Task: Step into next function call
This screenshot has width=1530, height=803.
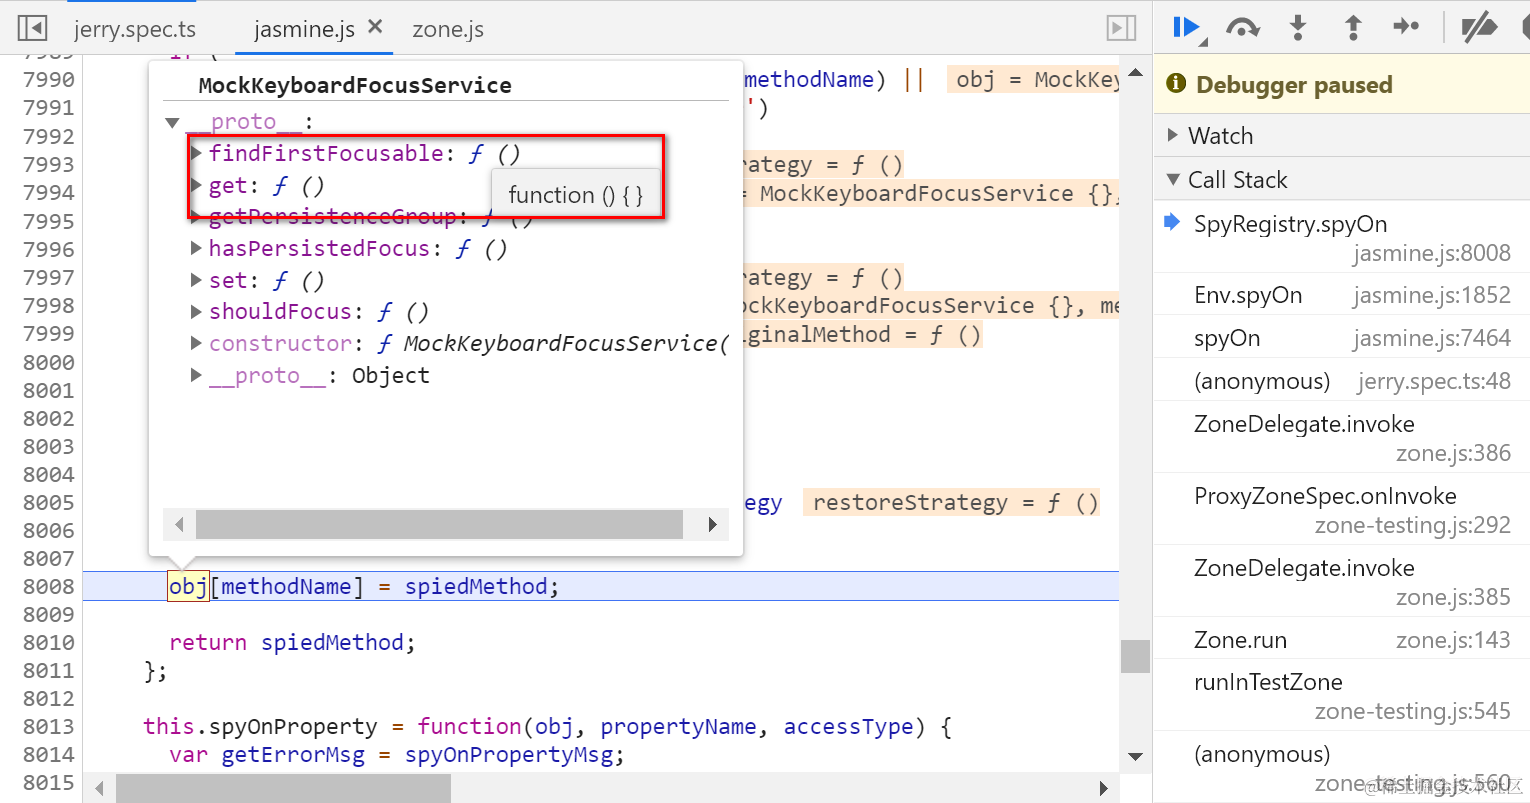Action: point(1298,28)
